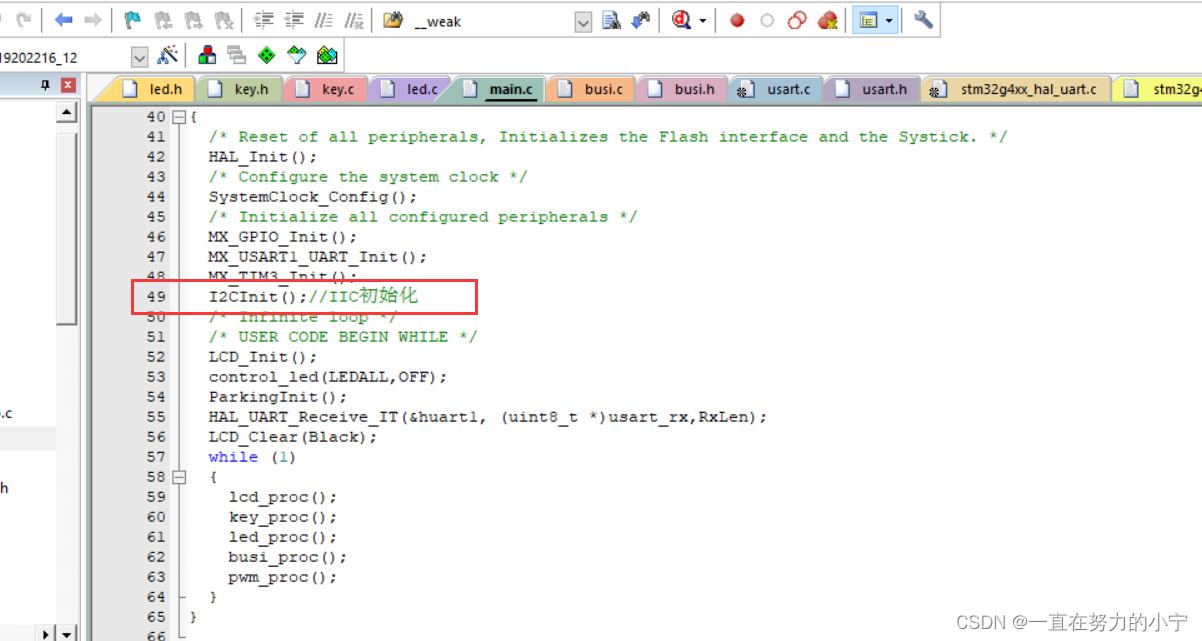Click the HAL_Init(); code line
1202x641 pixels.
[x=262, y=157]
